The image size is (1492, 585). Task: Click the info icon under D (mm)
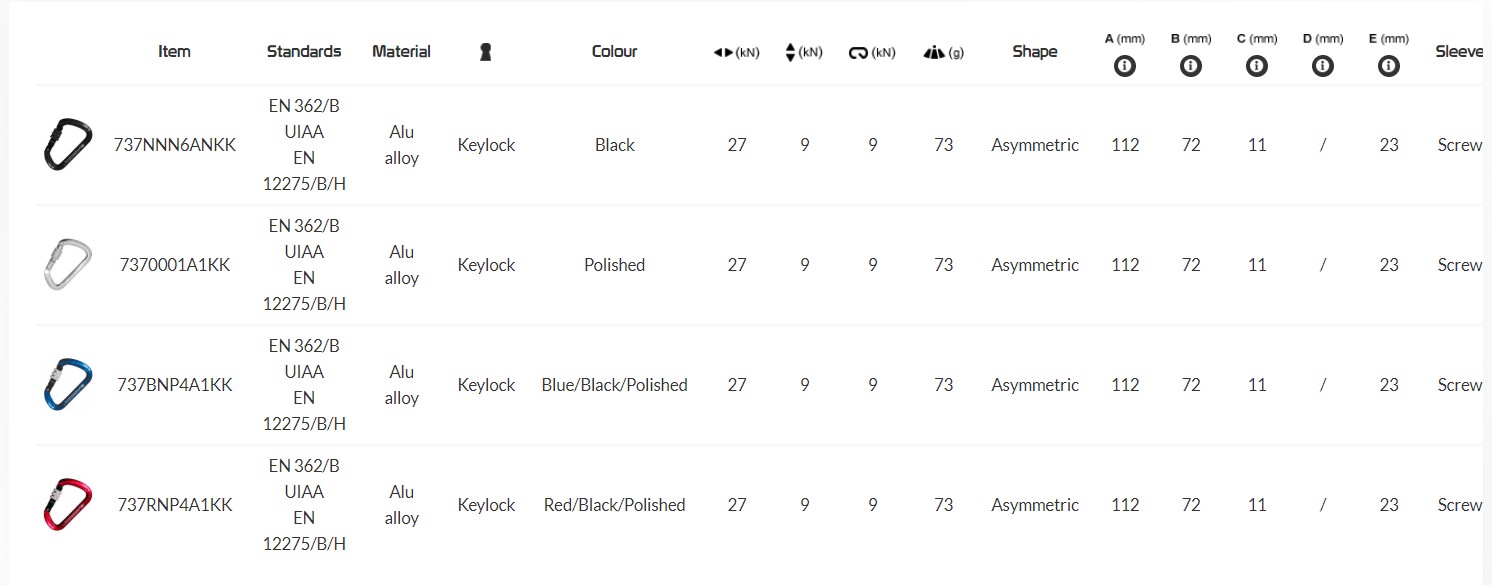1322,67
